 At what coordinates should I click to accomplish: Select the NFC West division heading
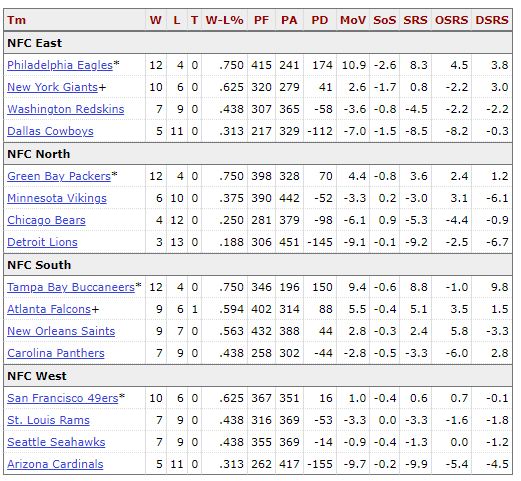click(37, 376)
